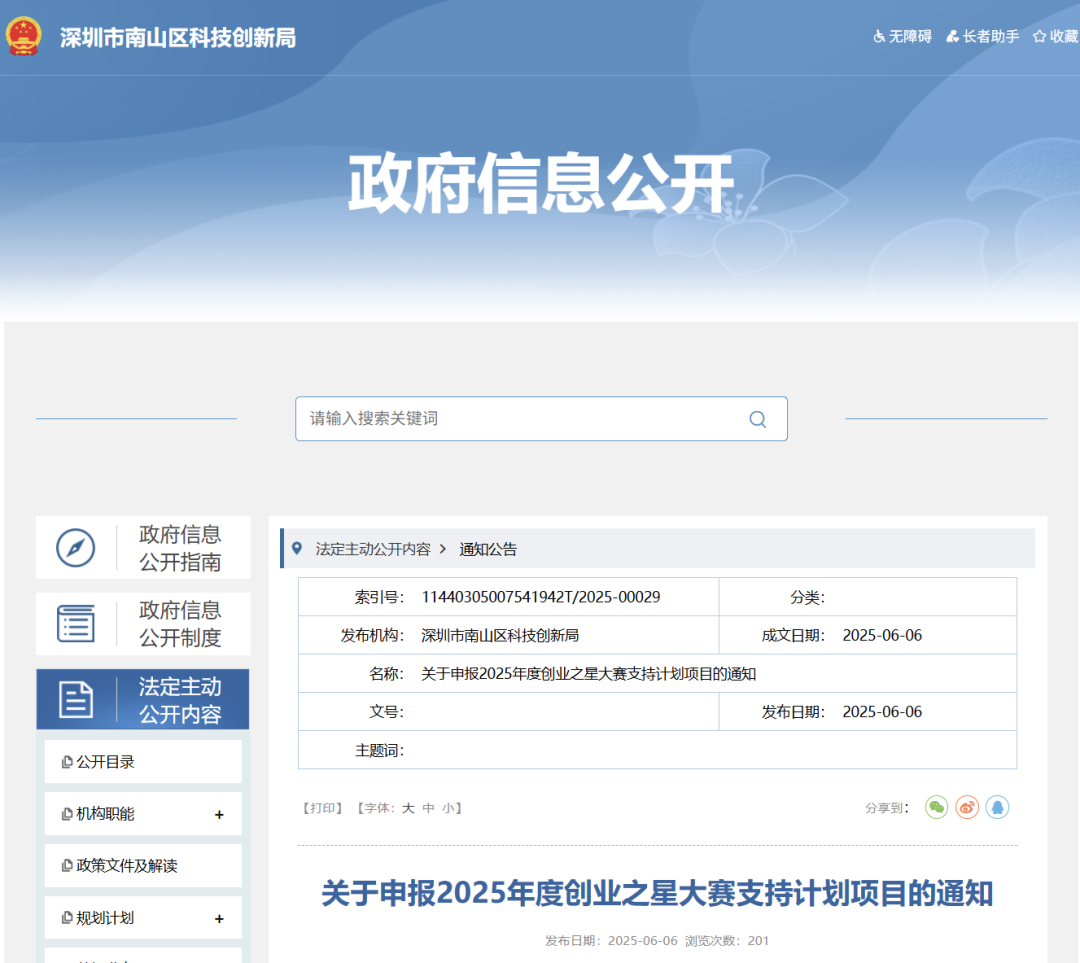Click the blue article headline

(x=657, y=893)
